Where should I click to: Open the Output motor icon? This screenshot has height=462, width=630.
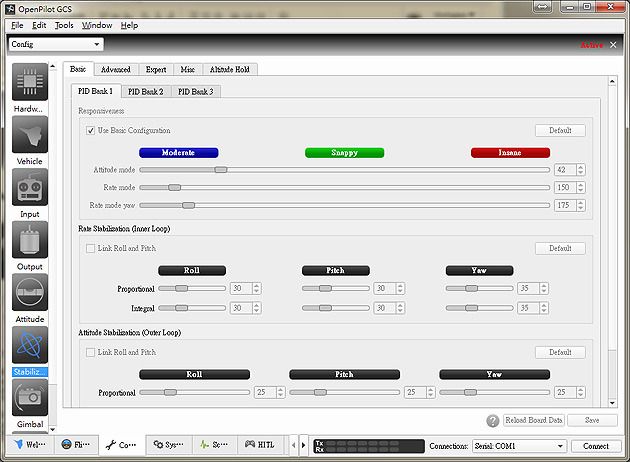click(30, 239)
